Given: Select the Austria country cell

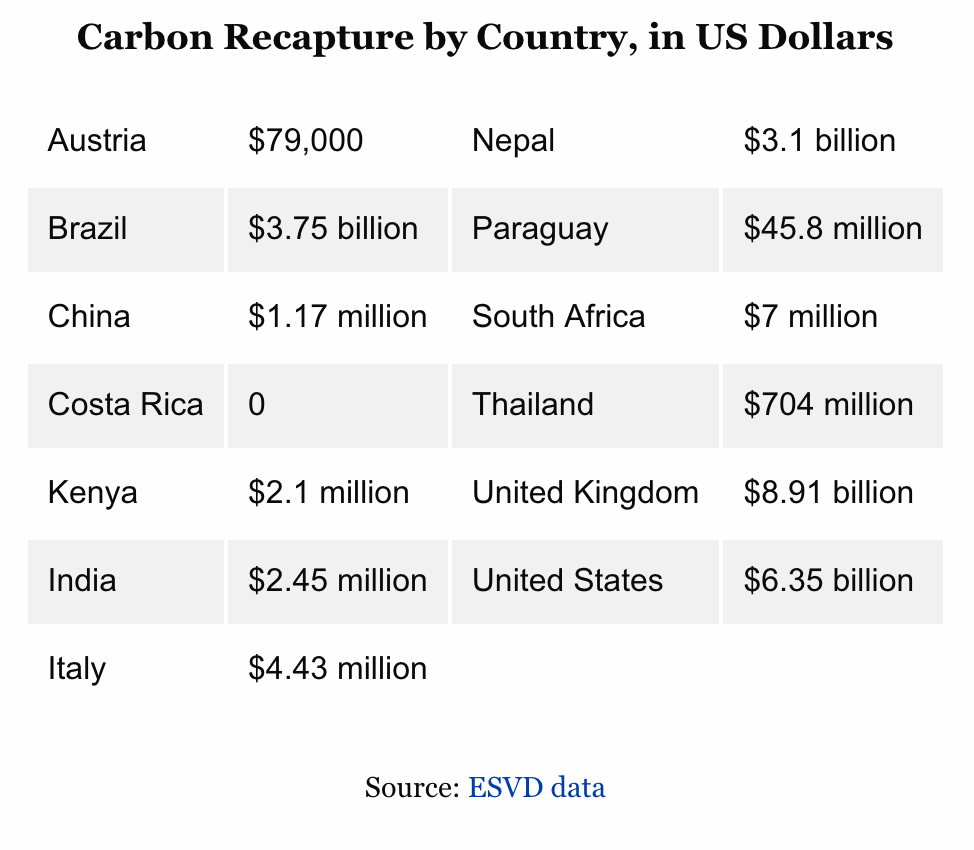Looking at the screenshot, I should pos(97,140).
